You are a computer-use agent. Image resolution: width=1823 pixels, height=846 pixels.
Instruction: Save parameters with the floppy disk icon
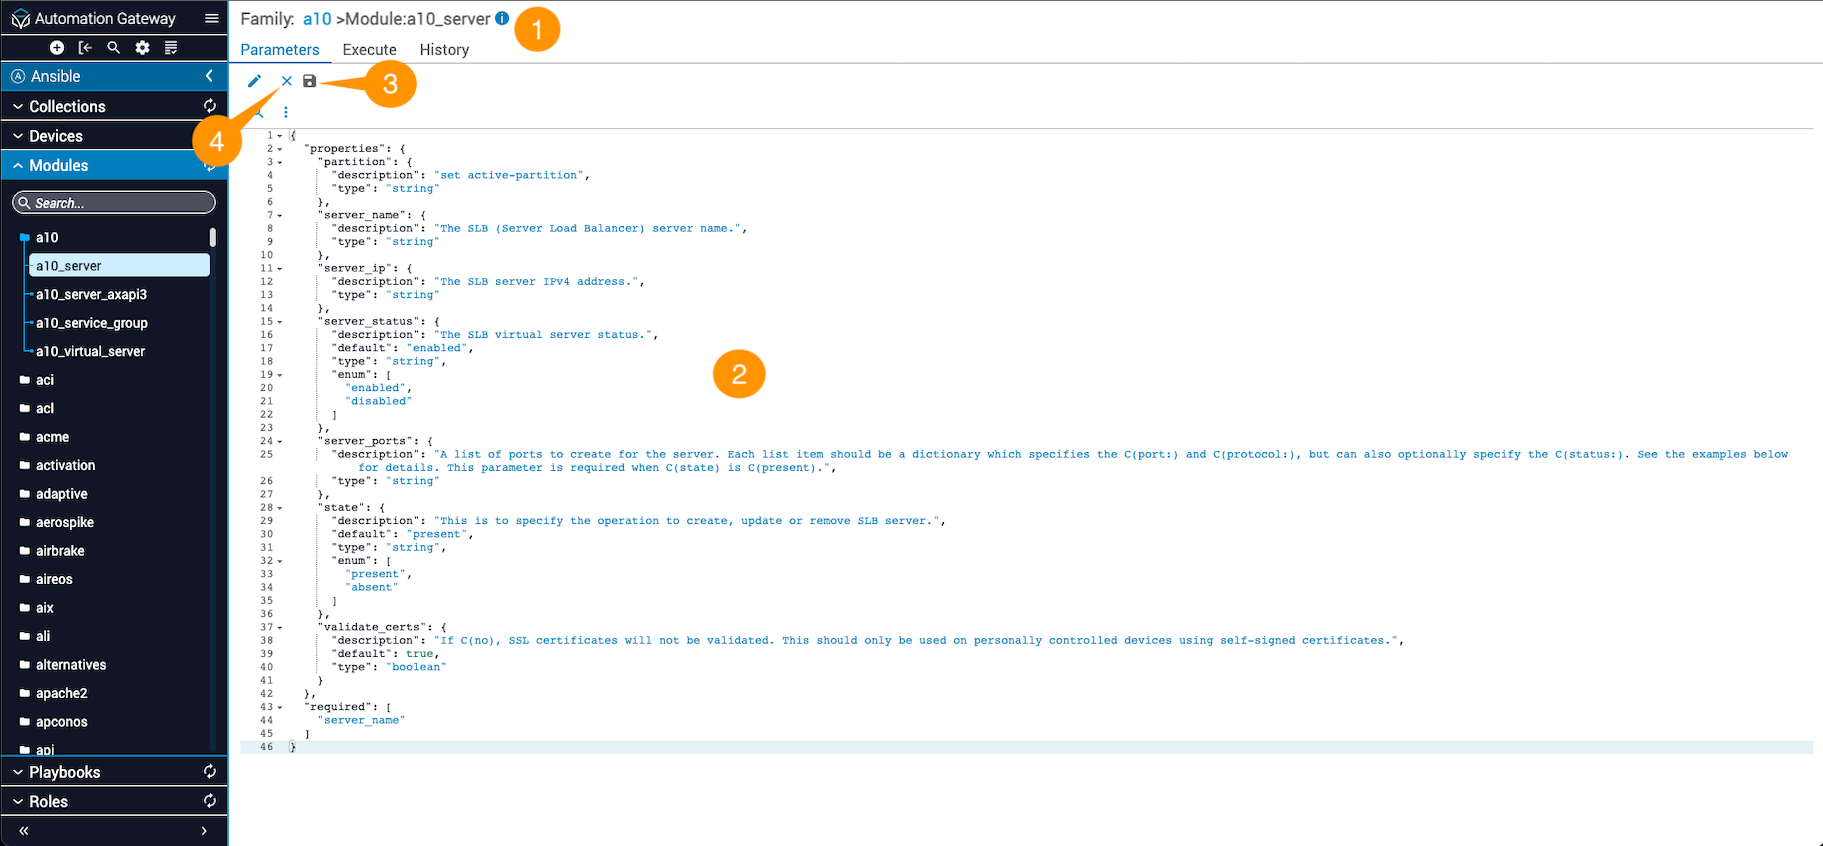(x=310, y=81)
